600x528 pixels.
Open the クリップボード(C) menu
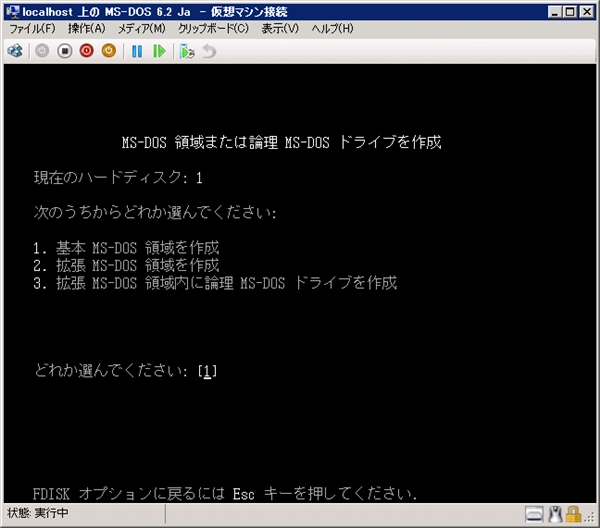[x=213, y=29]
